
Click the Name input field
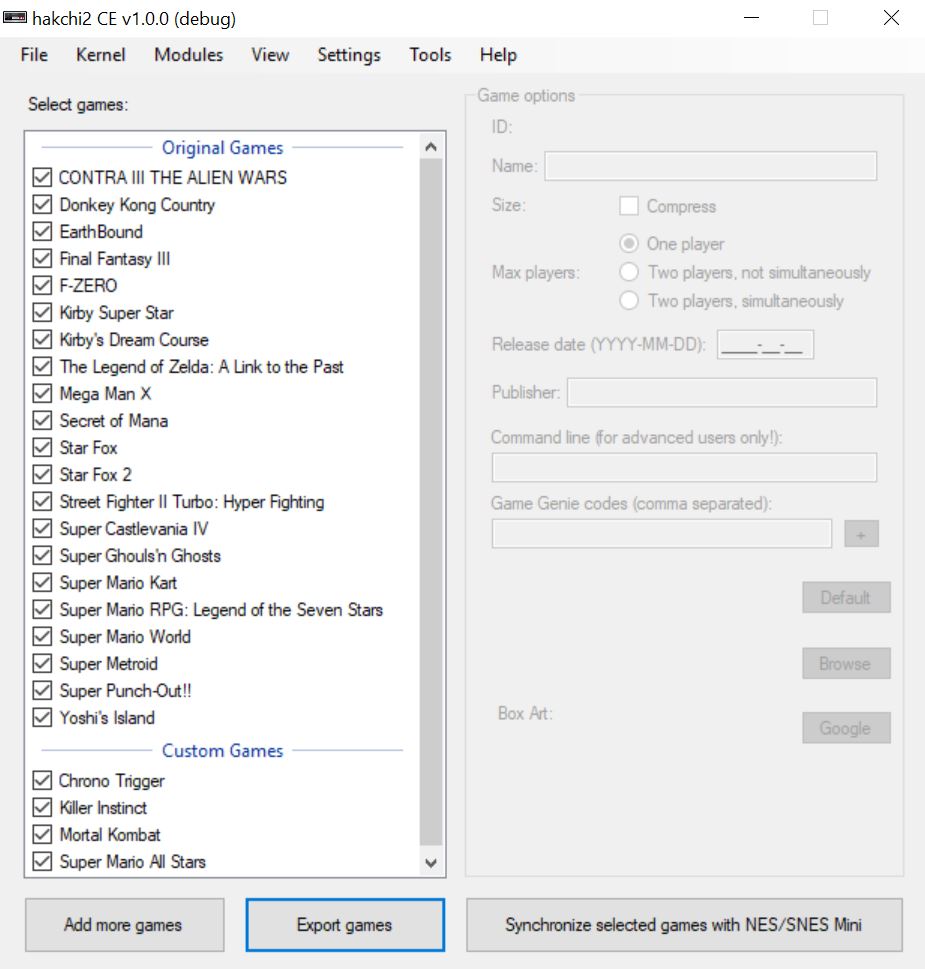[x=711, y=166]
